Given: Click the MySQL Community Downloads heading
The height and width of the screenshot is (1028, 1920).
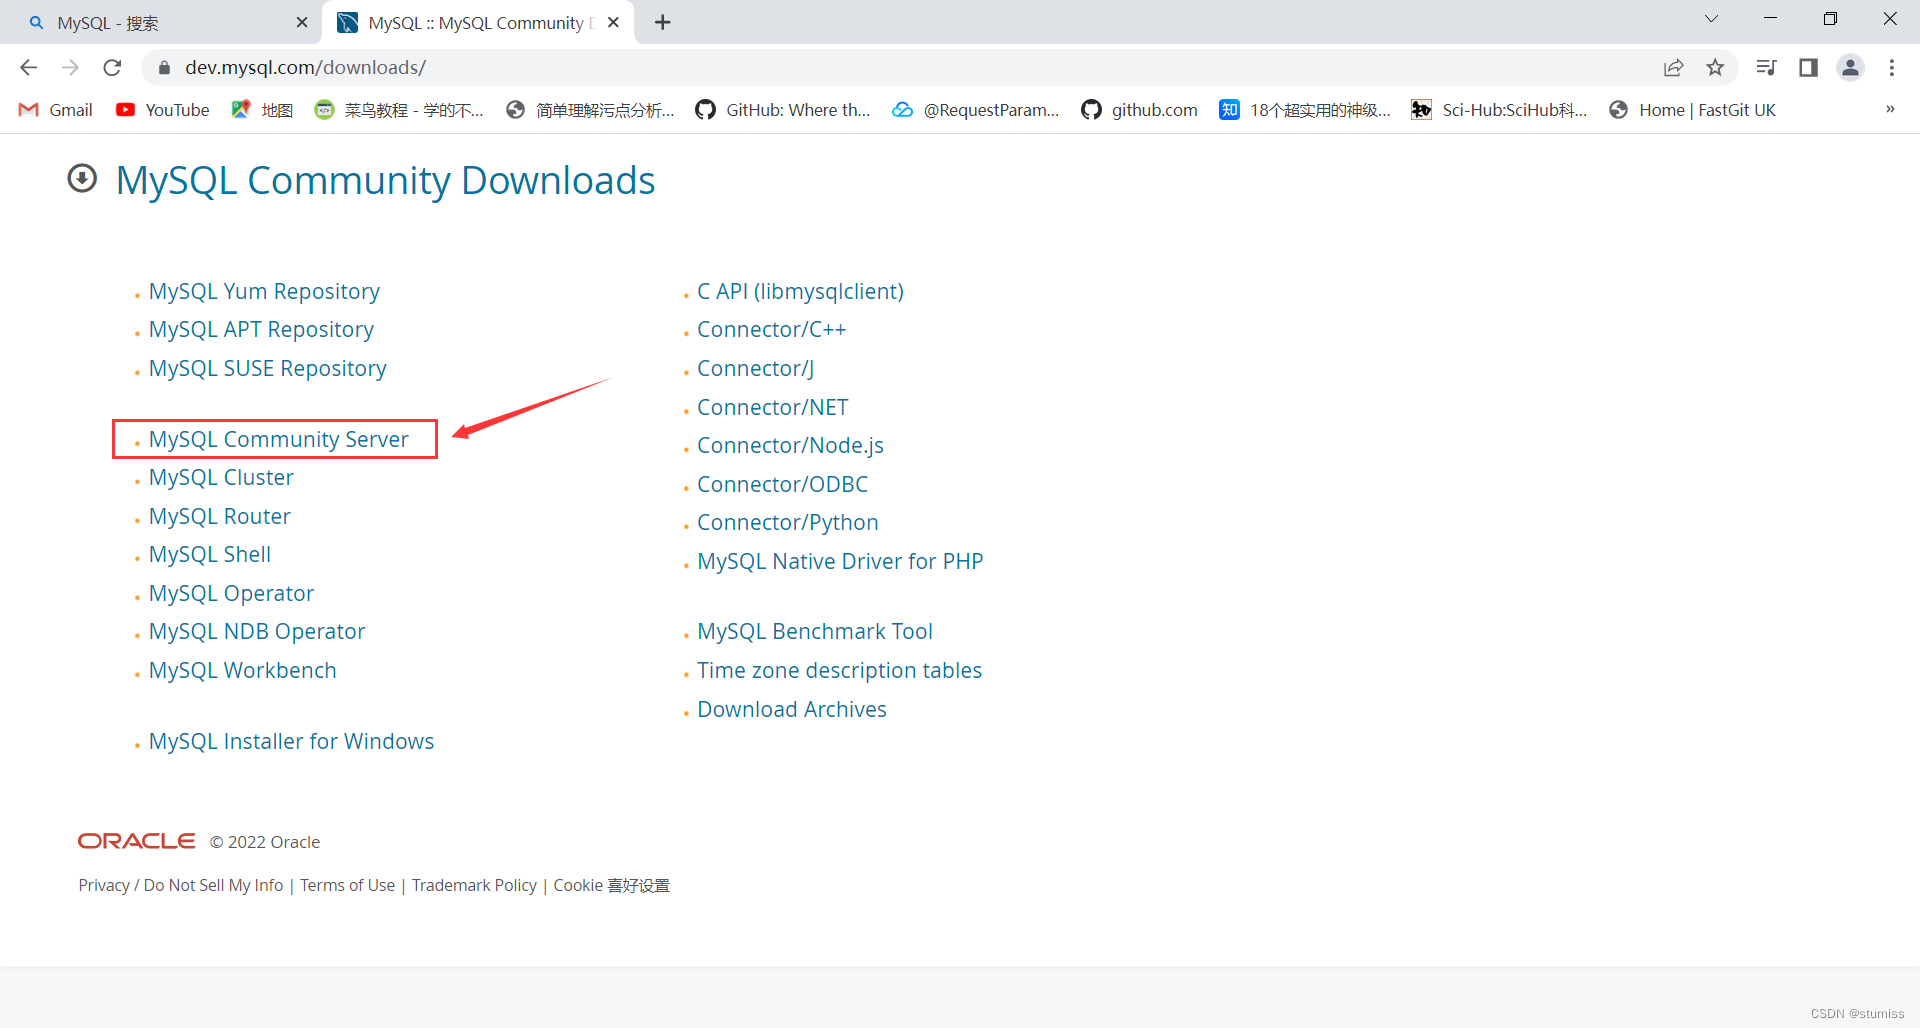Looking at the screenshot, I should (385, 180).
